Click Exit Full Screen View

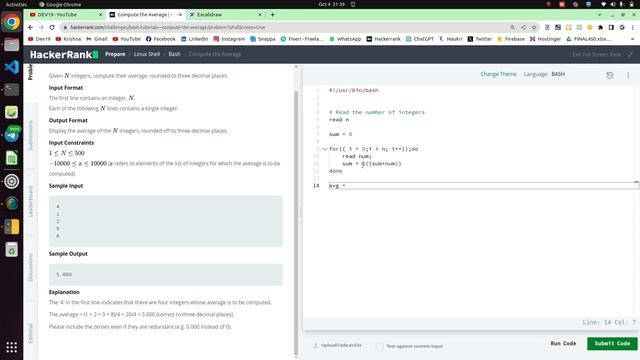[x=596, y=54]
